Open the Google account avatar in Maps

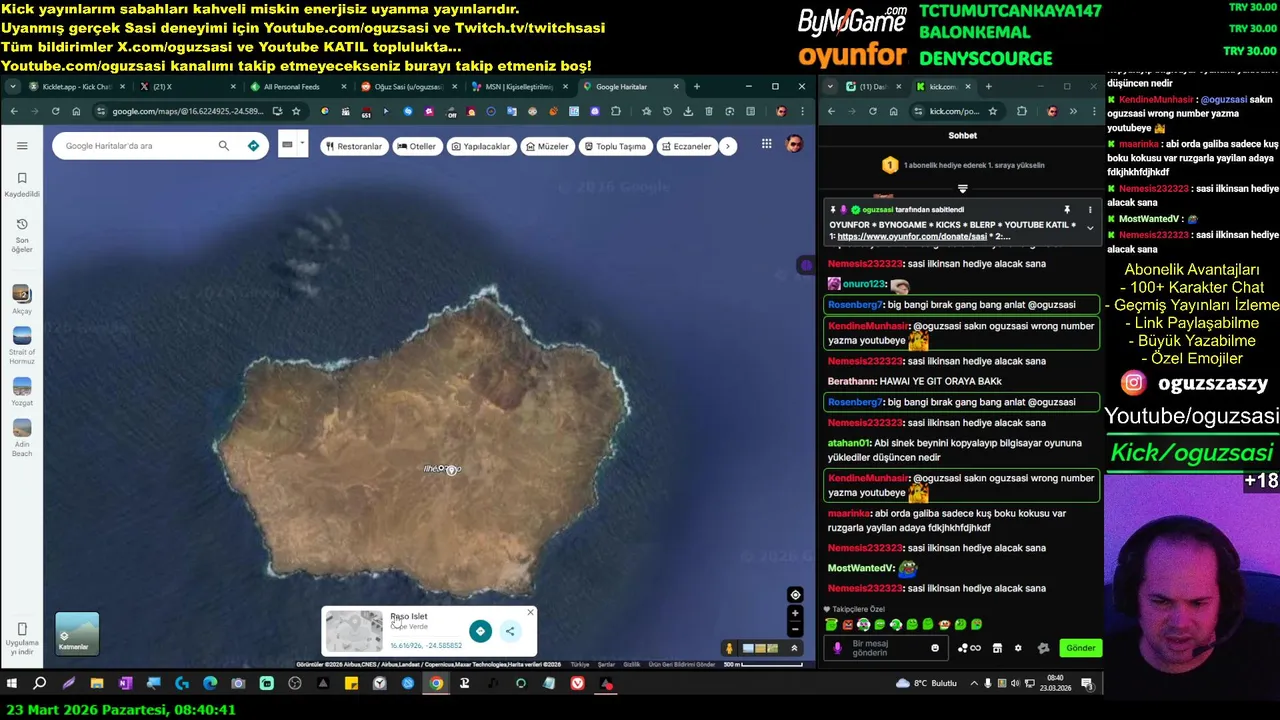(794, 144)
